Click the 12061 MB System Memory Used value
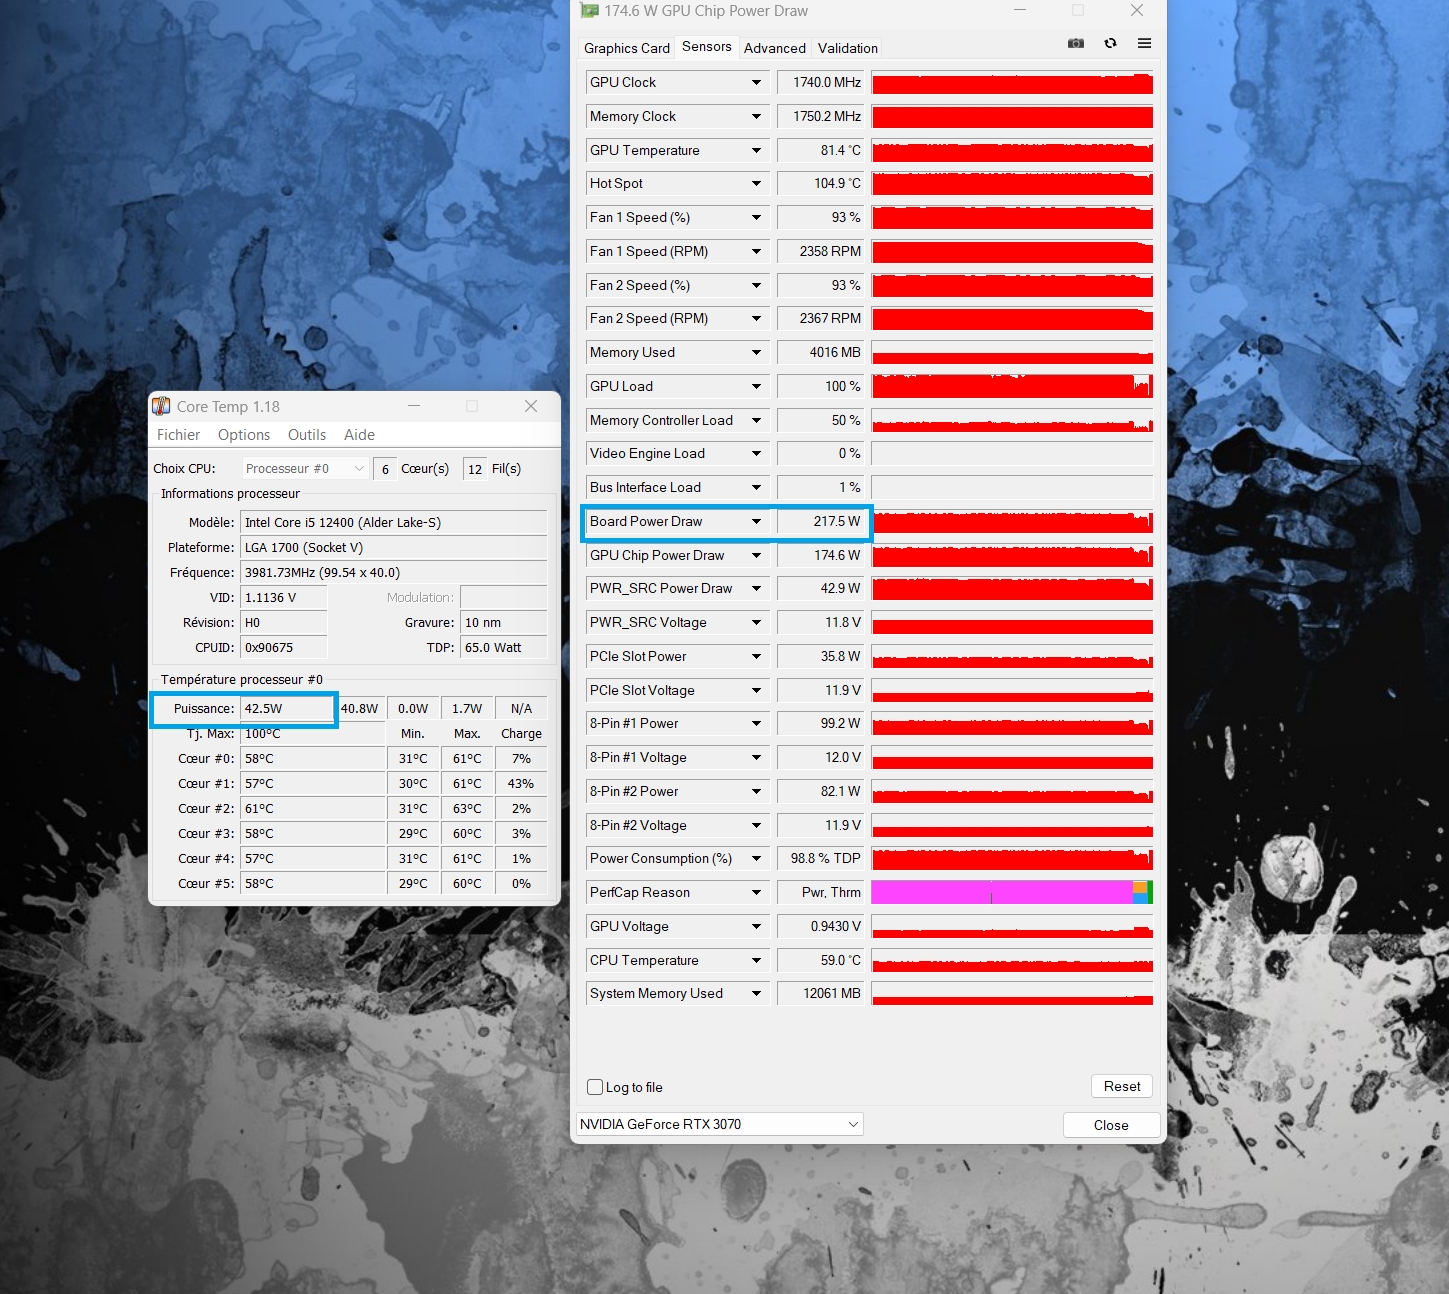The image size is (1449, 1294). click(x=821, y=993)
